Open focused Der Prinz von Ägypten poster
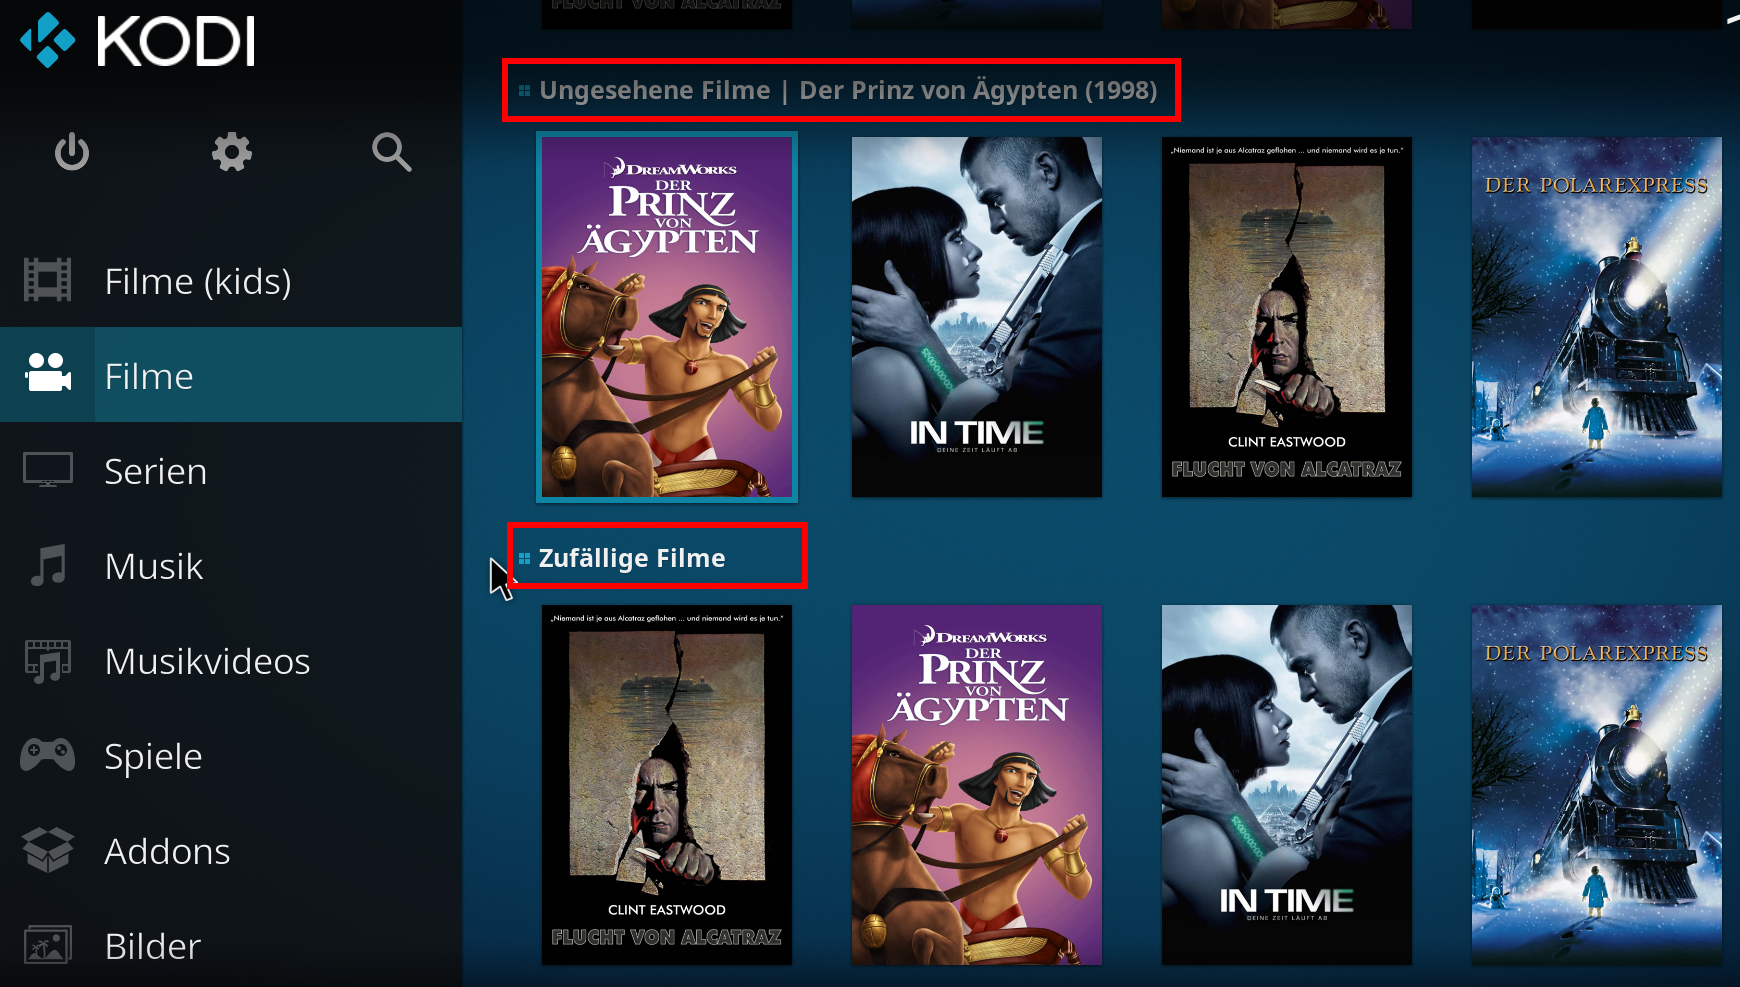 (667, 317)
